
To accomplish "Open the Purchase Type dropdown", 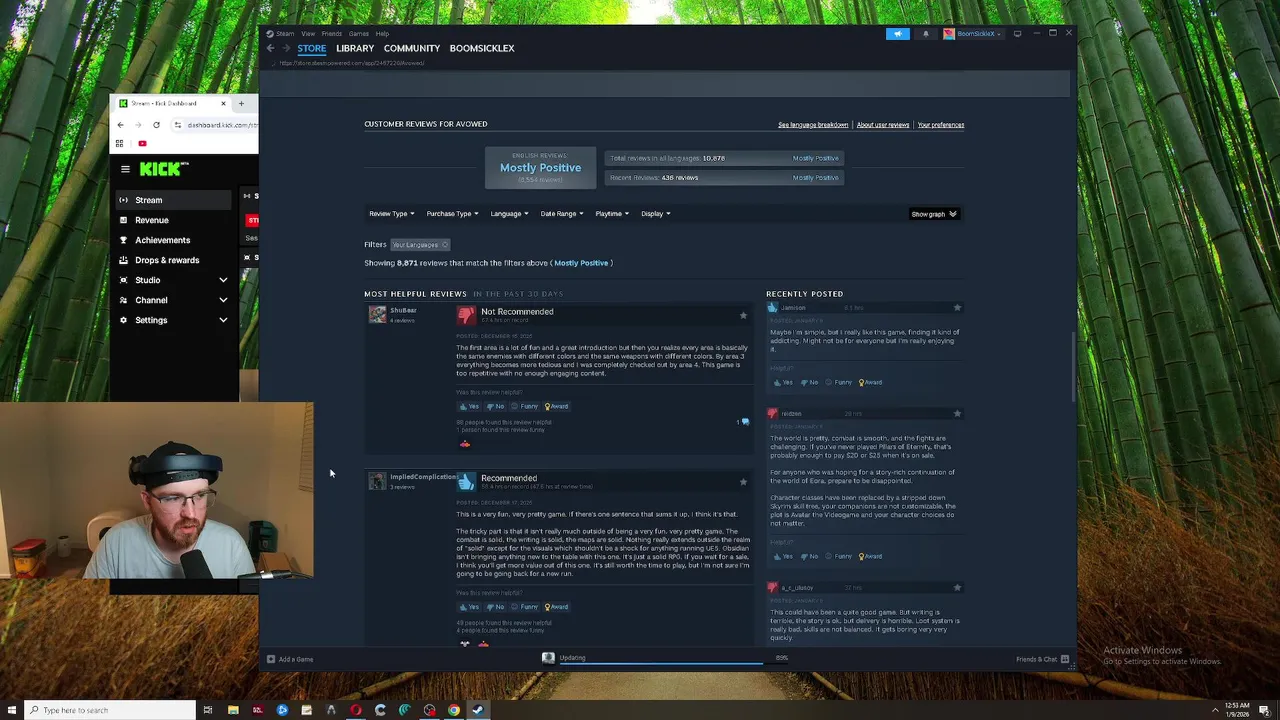I will click(452, 213).
